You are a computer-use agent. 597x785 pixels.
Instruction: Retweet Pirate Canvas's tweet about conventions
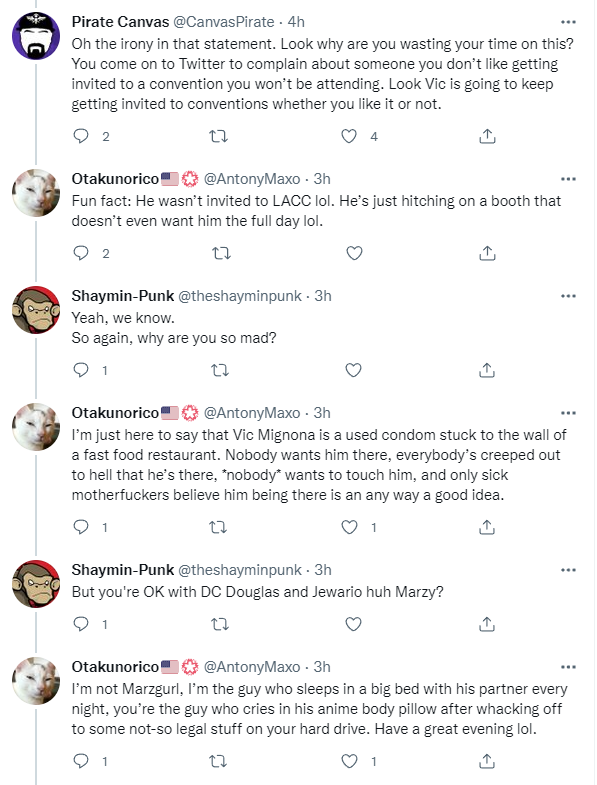(x=218, y=136)
